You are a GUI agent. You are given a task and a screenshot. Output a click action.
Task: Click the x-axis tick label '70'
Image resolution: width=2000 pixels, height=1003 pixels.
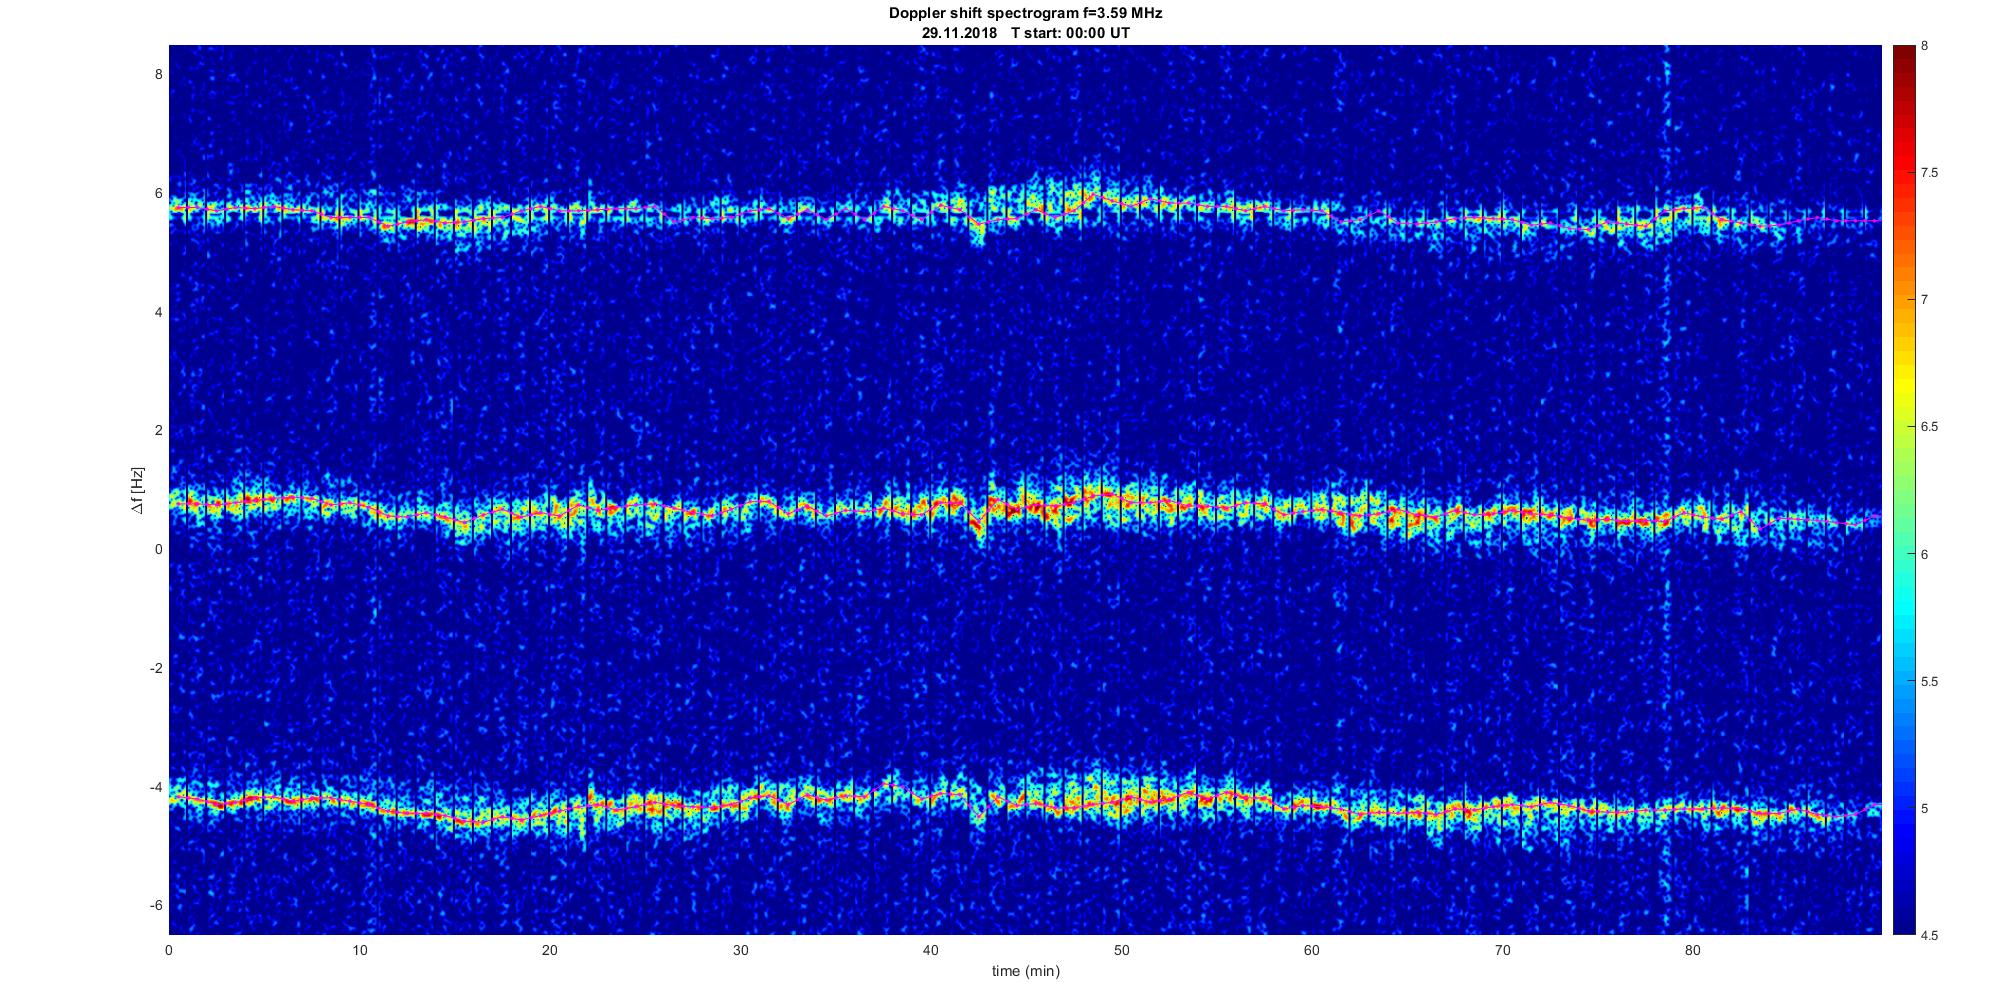[1502, 950]
